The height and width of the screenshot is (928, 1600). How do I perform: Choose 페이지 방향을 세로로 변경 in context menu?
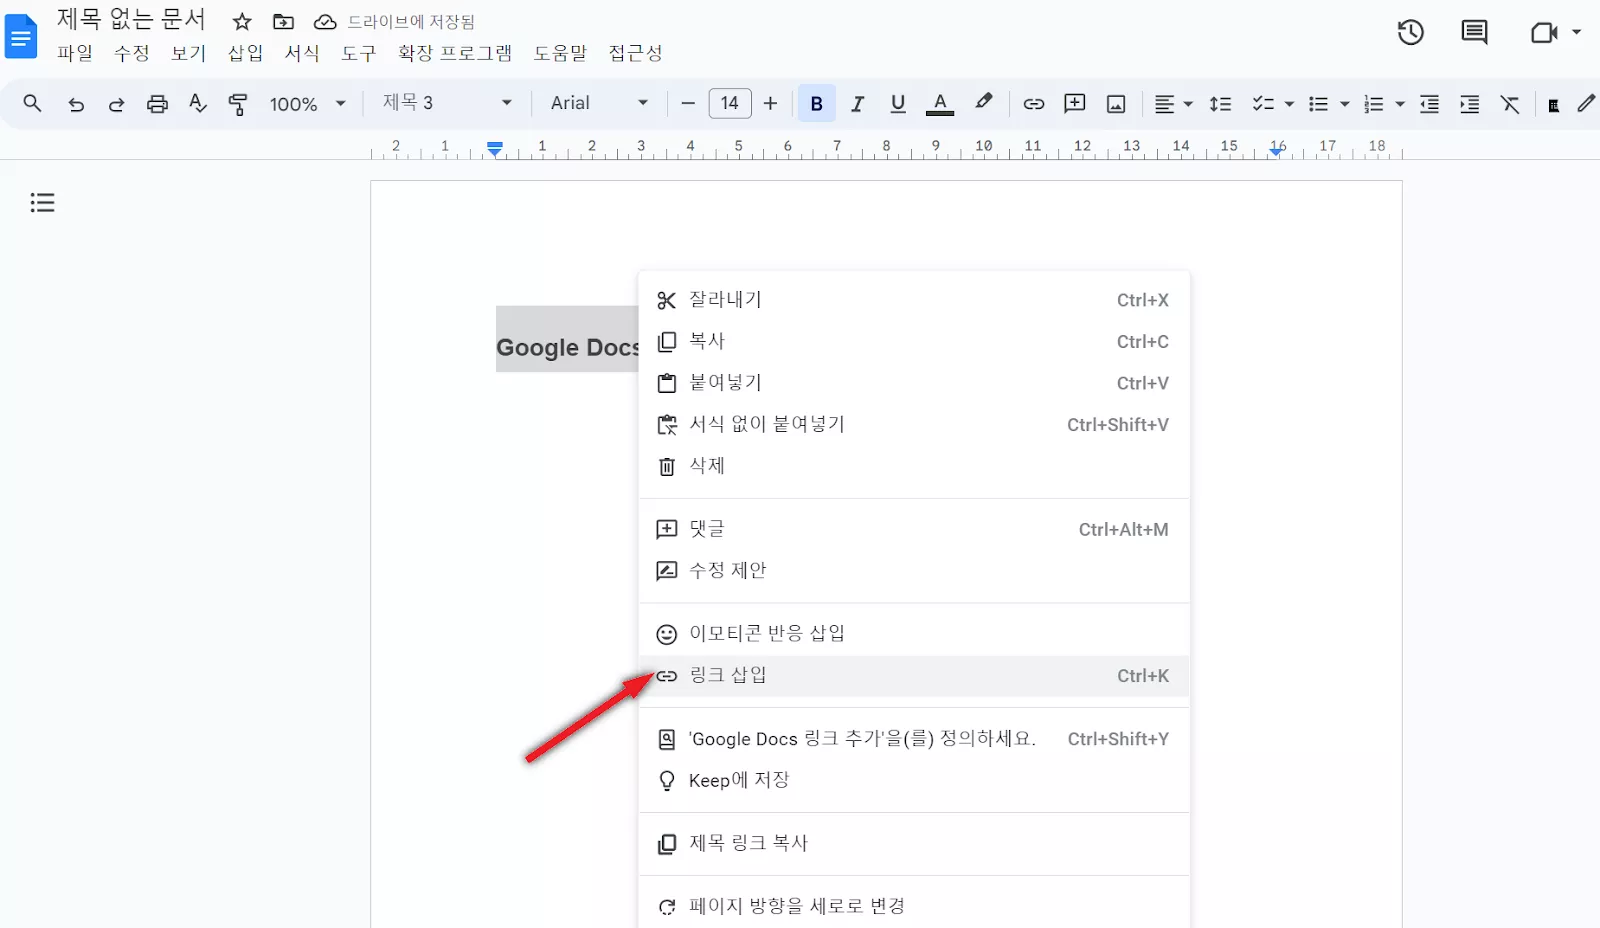point(914,906)
